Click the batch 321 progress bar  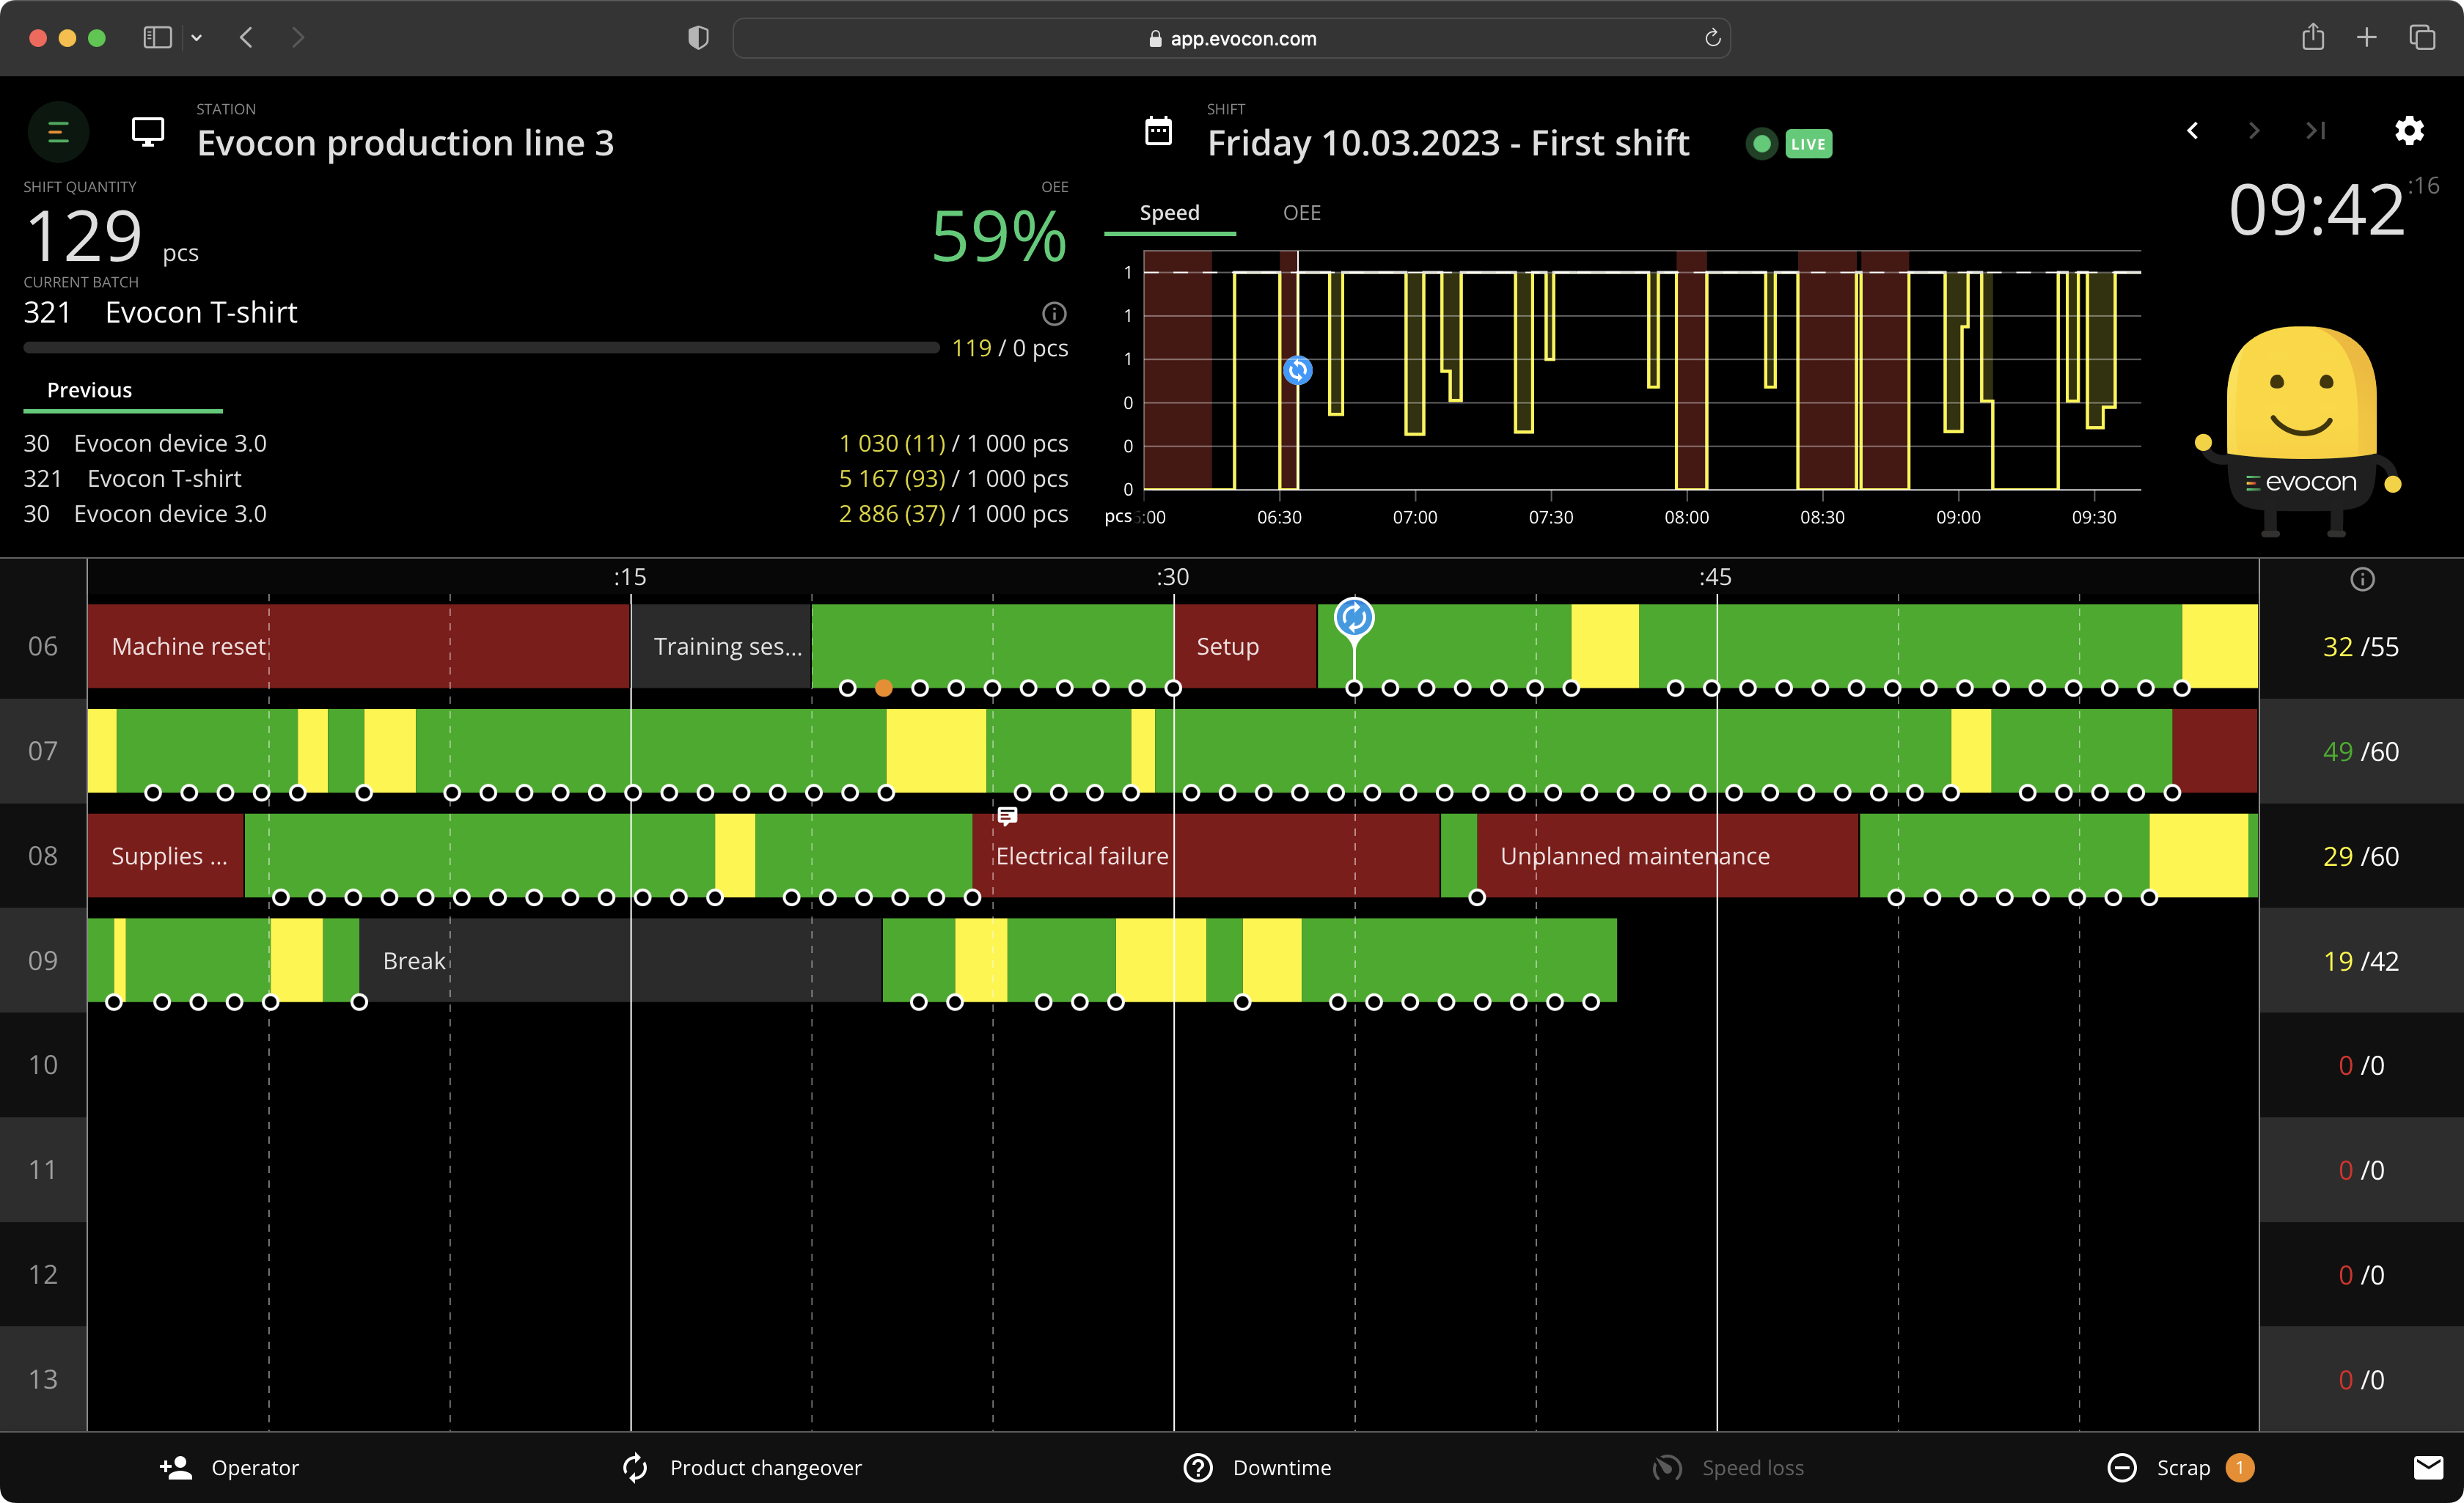coord(480,348)
